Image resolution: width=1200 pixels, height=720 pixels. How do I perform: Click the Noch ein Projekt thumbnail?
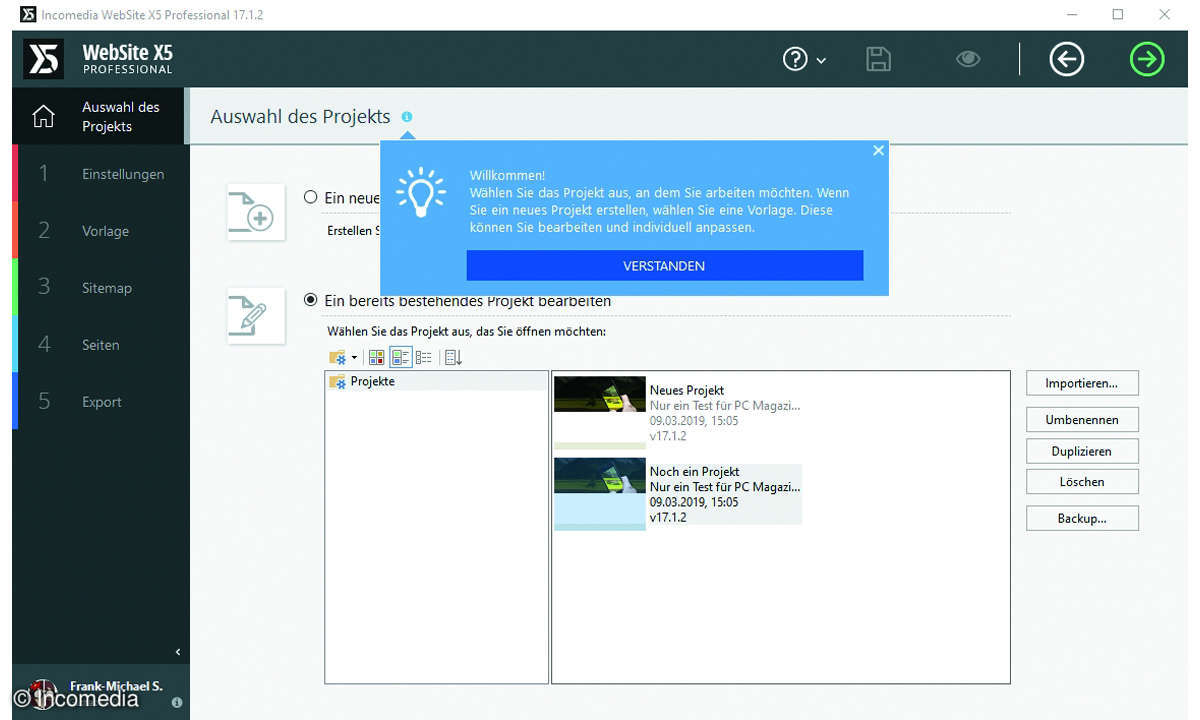599,494
